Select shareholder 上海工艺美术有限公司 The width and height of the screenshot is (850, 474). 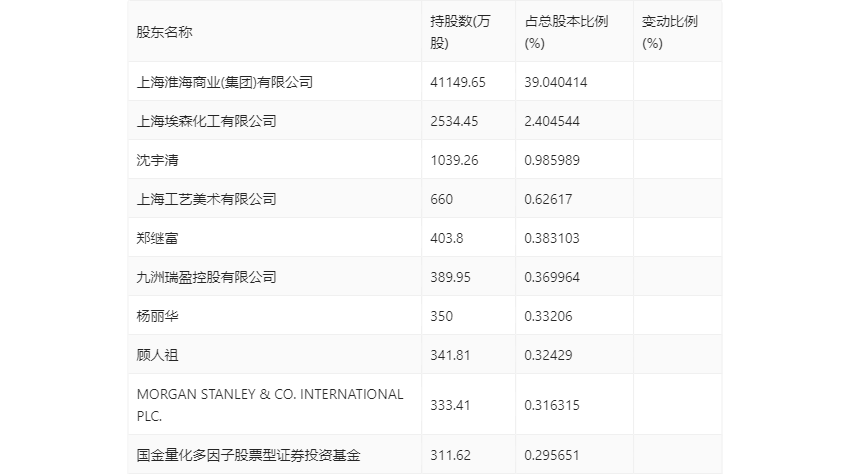point(206,199)
